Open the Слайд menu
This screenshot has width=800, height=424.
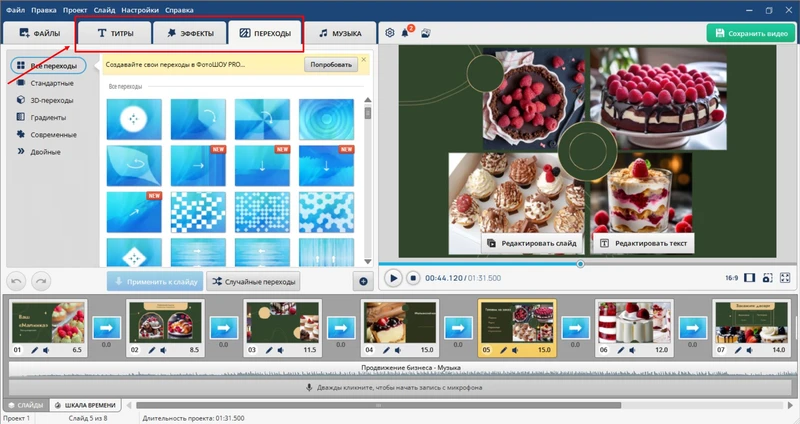click(x=104, y=10)
